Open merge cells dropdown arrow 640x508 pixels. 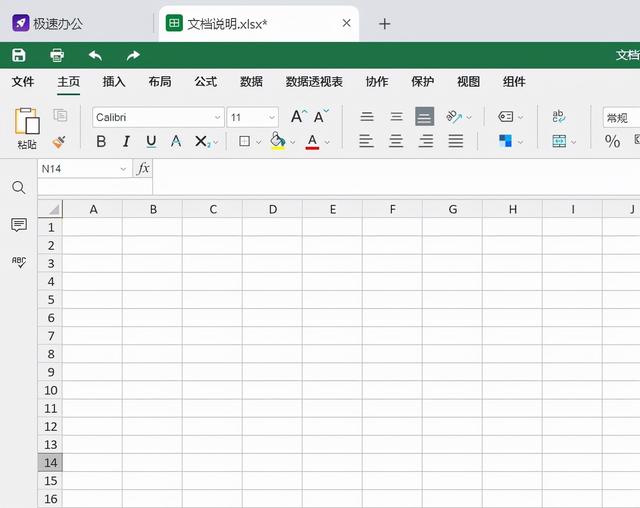coord(573,142)
